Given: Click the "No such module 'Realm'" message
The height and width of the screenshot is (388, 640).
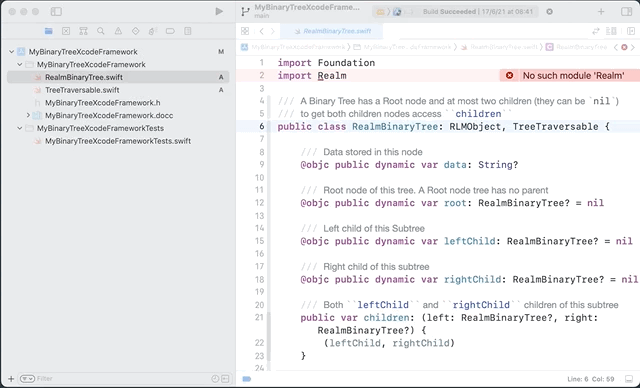Looking at the screenshot, I should click(573, 75).
